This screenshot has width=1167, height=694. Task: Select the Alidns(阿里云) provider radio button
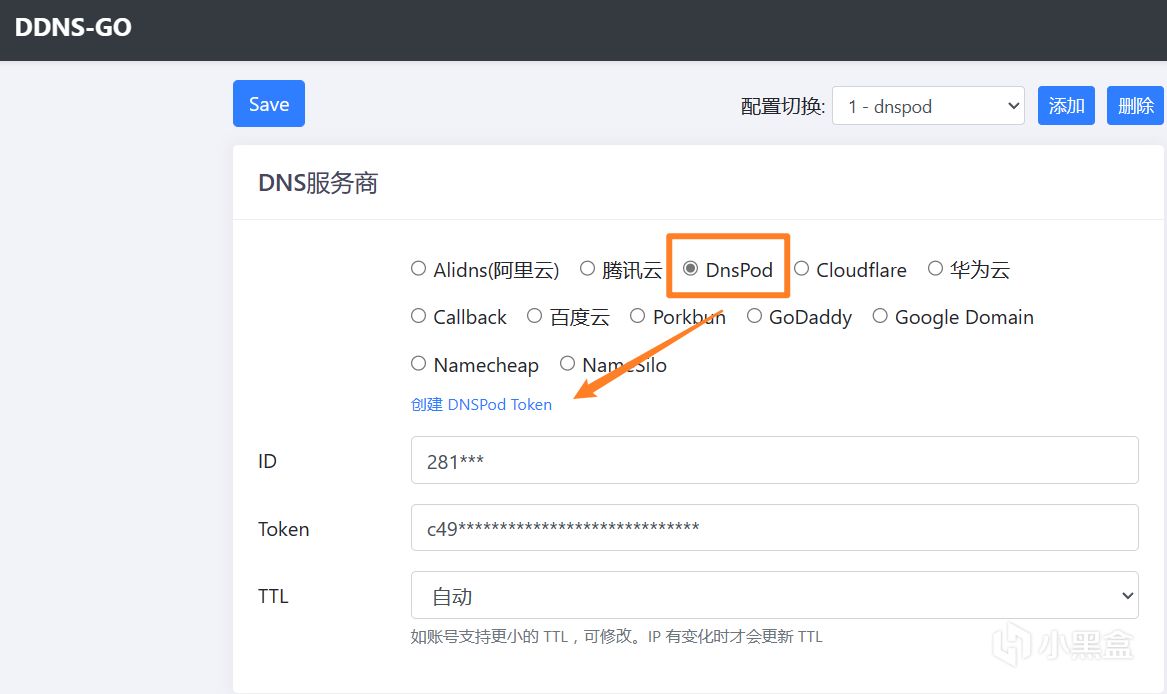coord(419,268)
